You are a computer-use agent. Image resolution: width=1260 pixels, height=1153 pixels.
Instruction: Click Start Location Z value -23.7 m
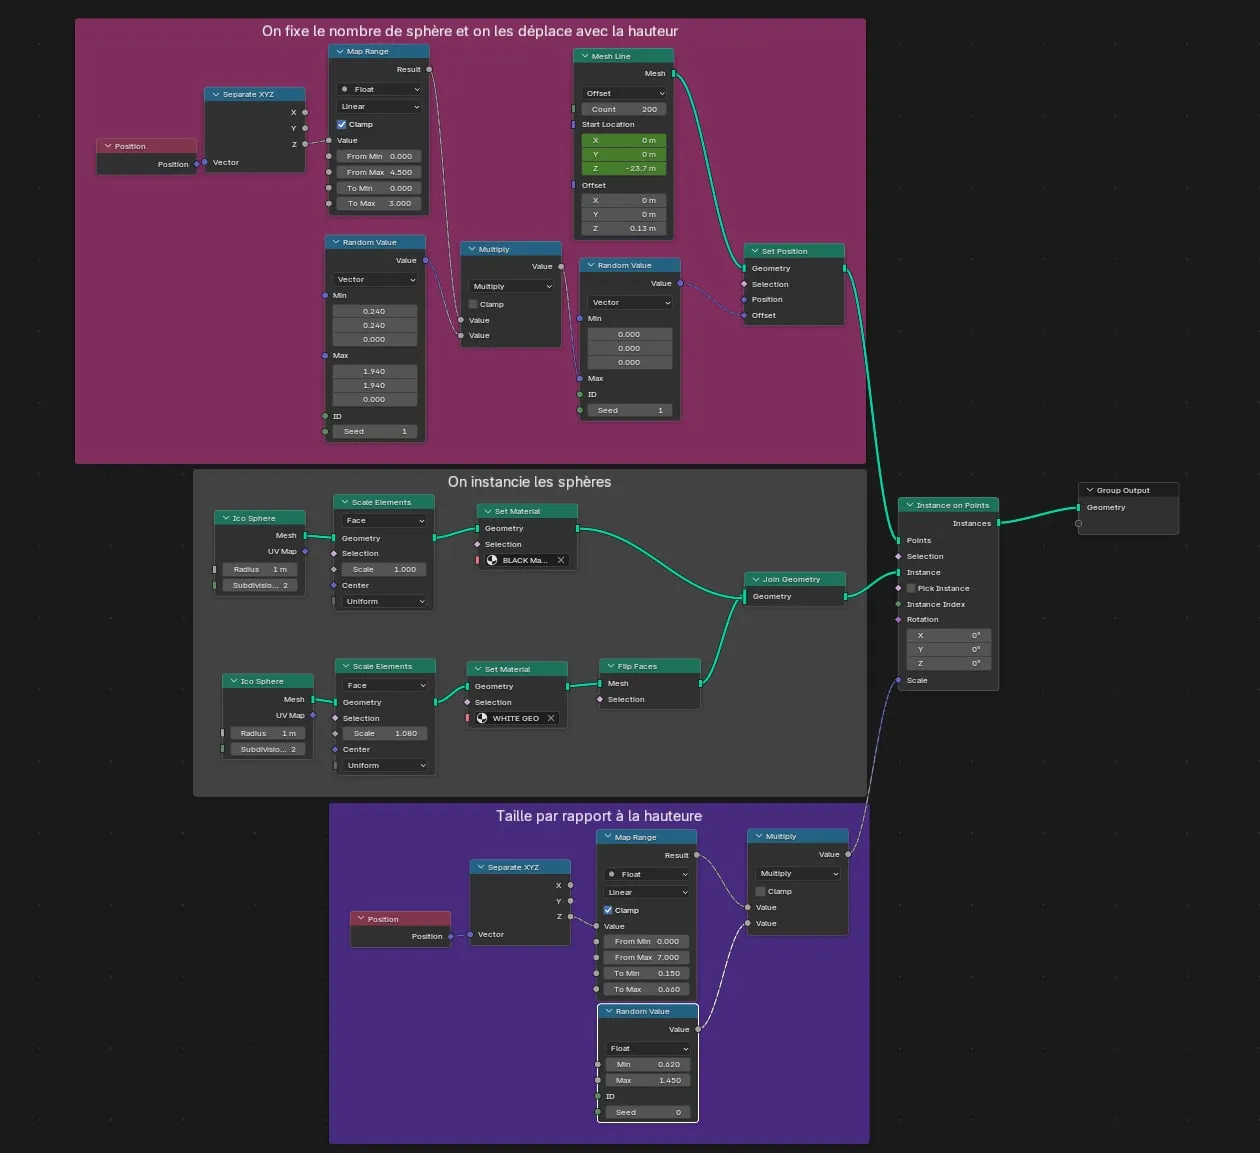(x=625, y=168)
